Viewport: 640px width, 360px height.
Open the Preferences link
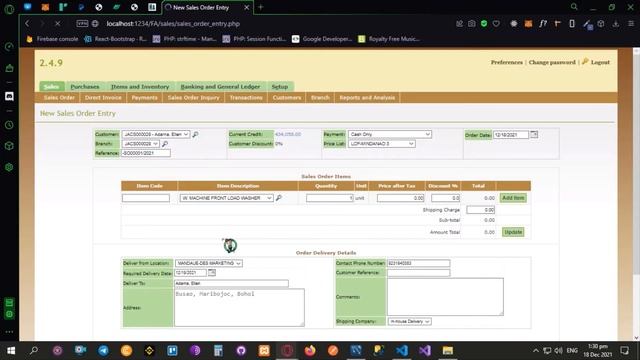coord(507,62)
